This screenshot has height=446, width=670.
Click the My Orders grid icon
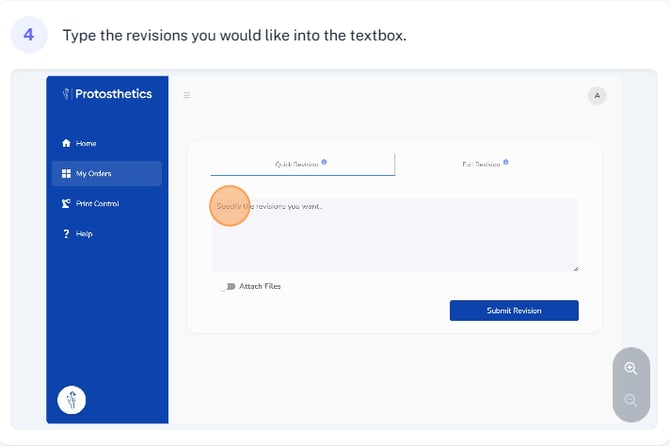(x=66, y=174)
